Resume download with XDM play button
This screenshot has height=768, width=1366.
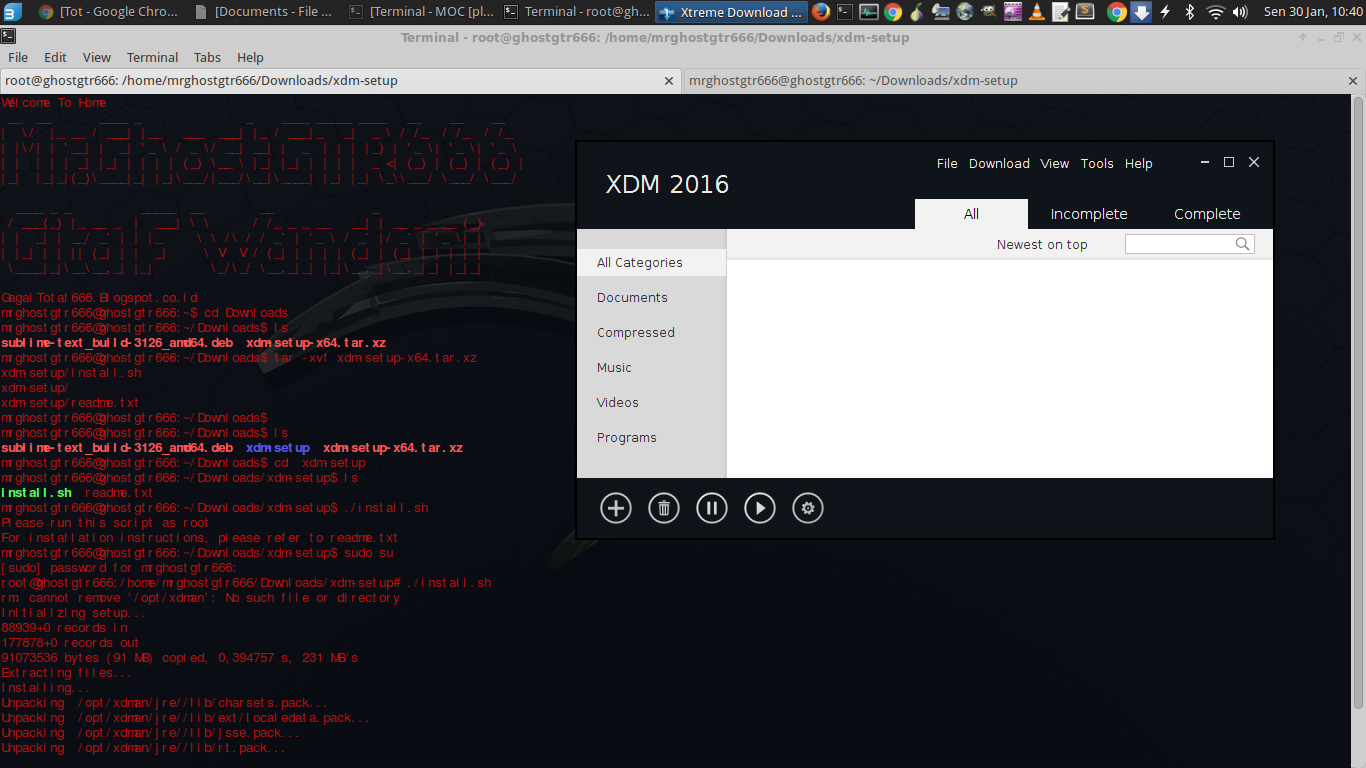(x=760, y=508)
